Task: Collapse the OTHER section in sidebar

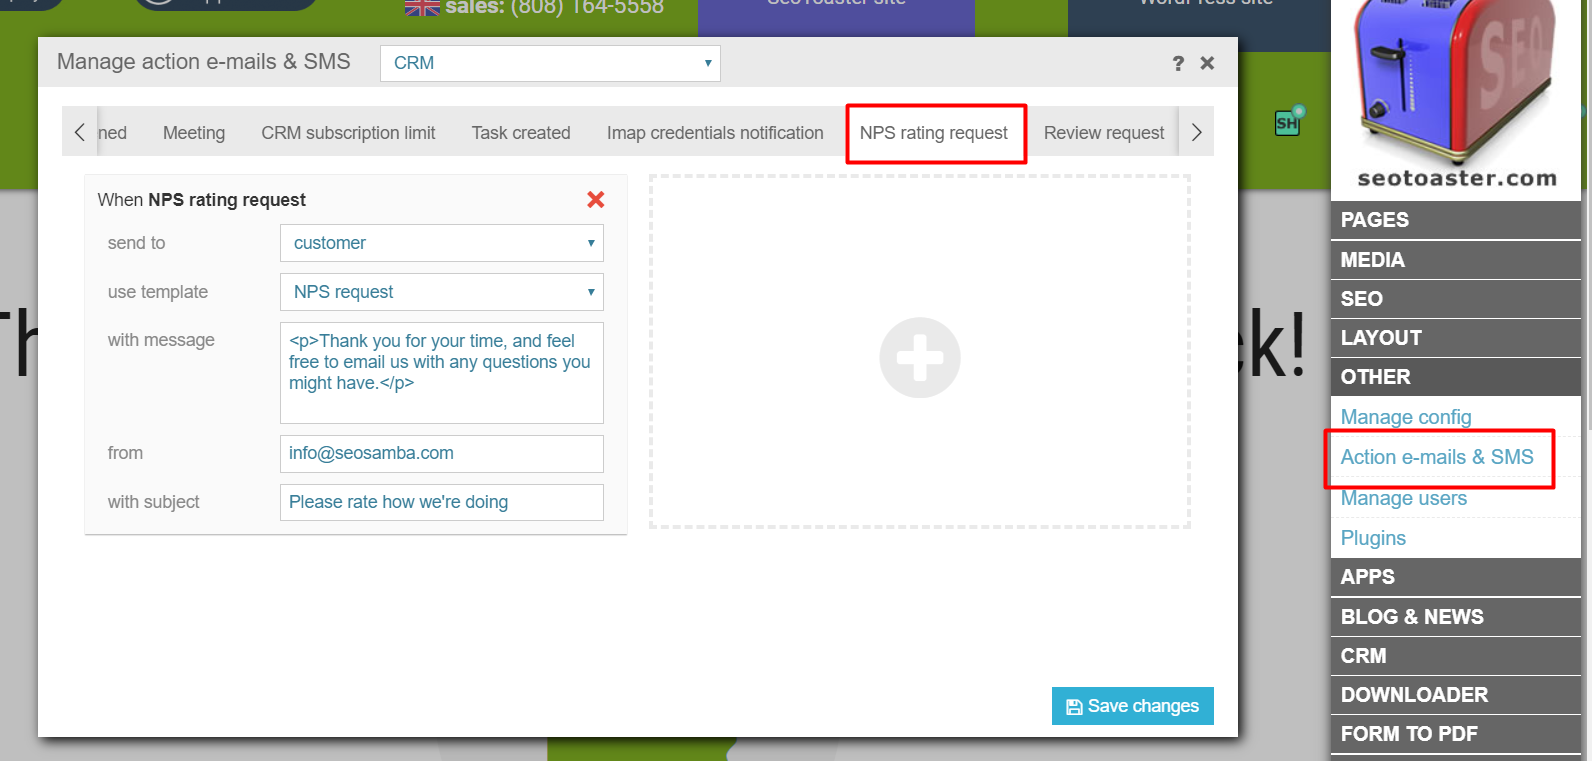Action: click(x=1456, y=377)
